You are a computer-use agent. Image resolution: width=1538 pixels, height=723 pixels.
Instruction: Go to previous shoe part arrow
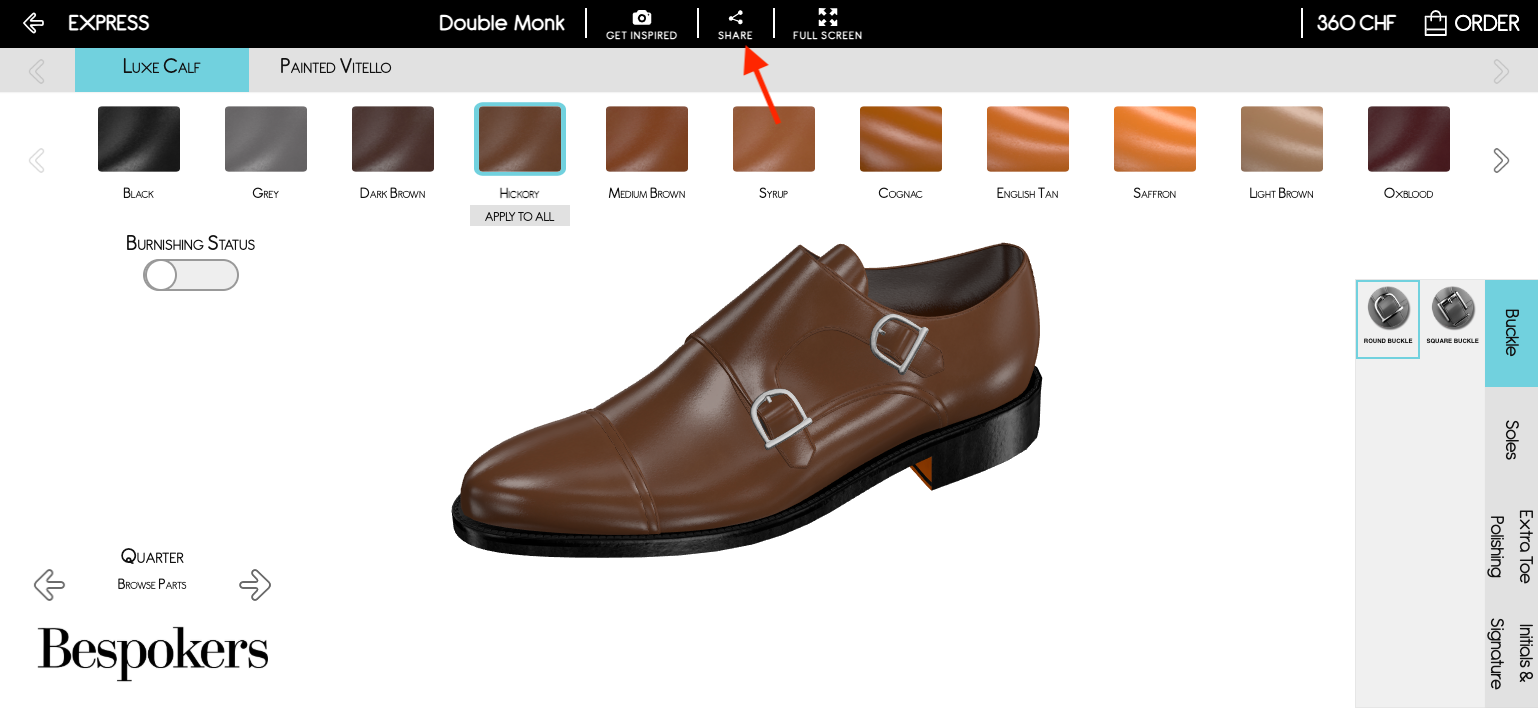click(x=49, y=585)
